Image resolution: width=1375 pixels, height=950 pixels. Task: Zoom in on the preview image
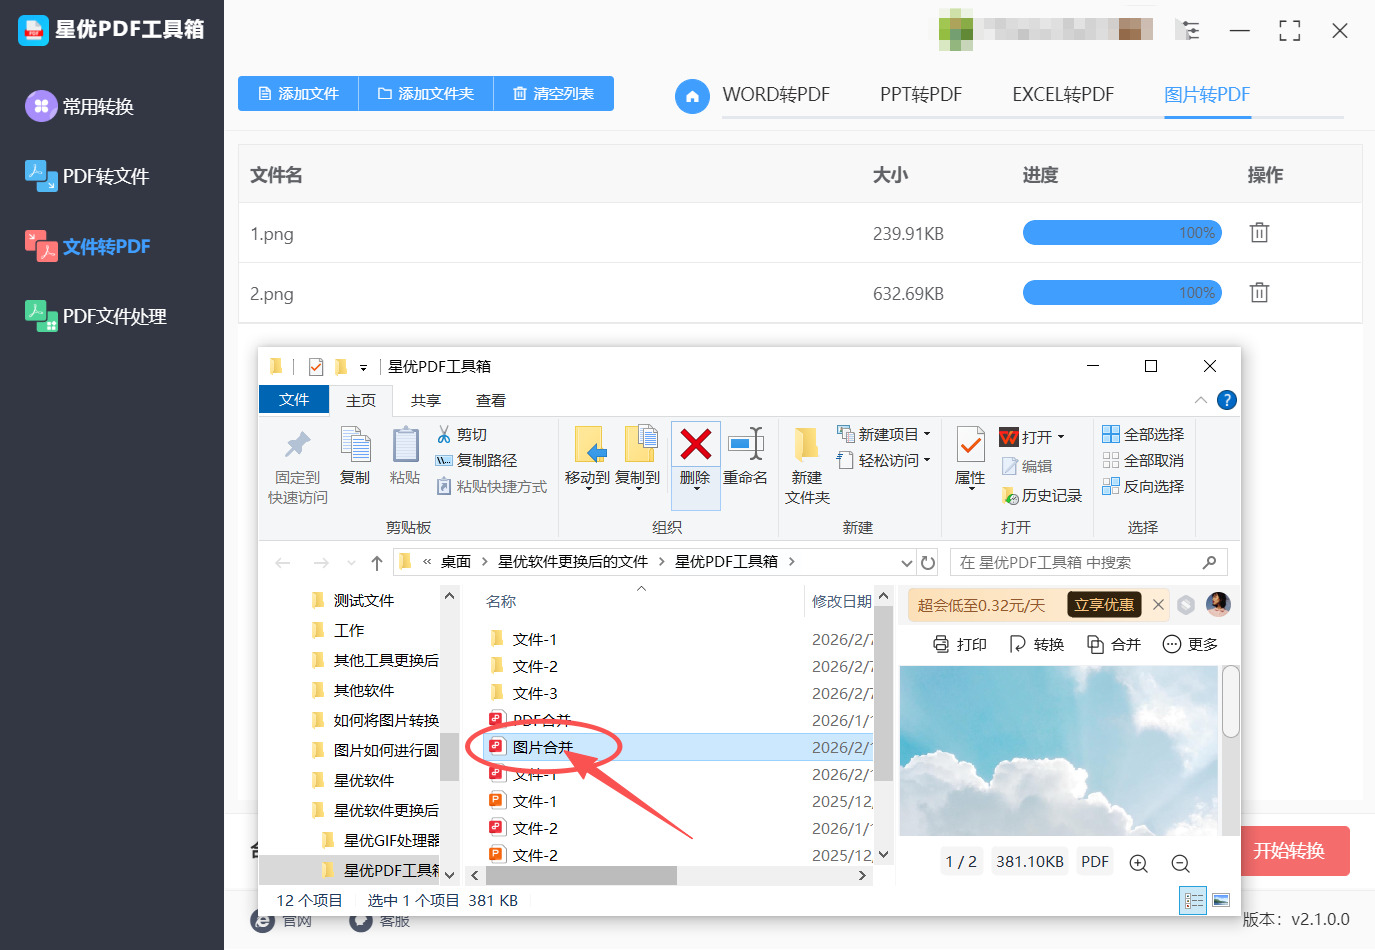(x=1138, y=863)
